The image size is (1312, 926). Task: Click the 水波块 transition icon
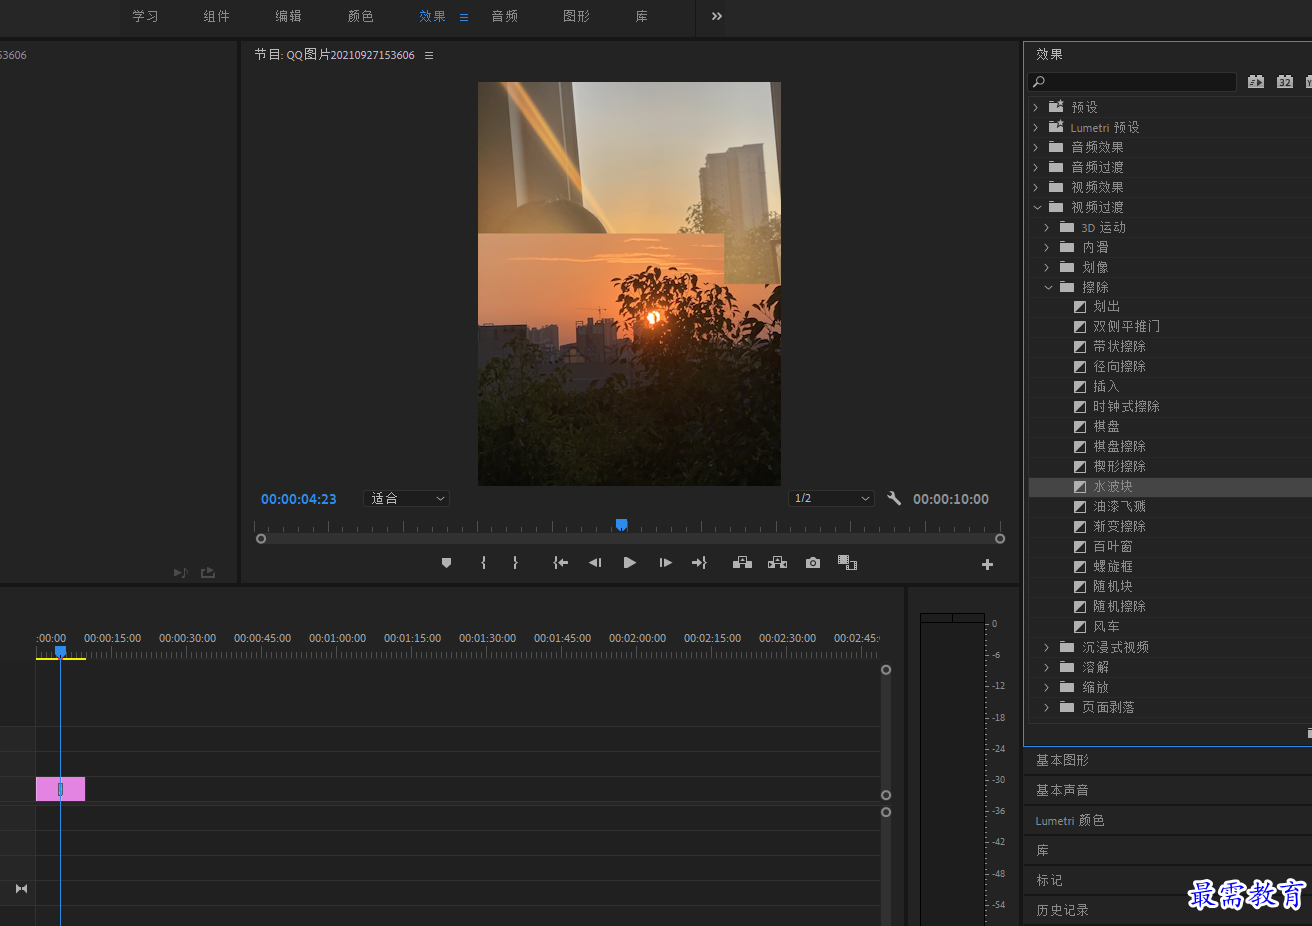point(1080,487)
